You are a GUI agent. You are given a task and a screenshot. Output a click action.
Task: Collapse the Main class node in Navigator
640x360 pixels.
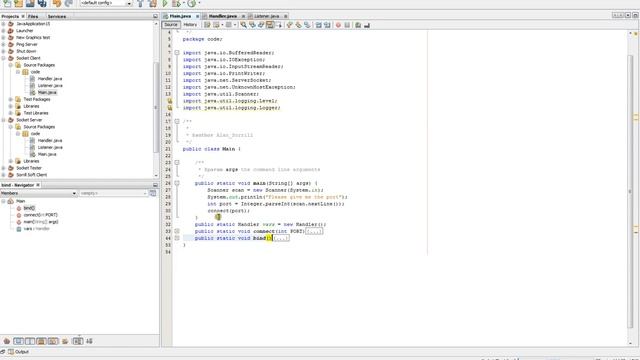4,201
